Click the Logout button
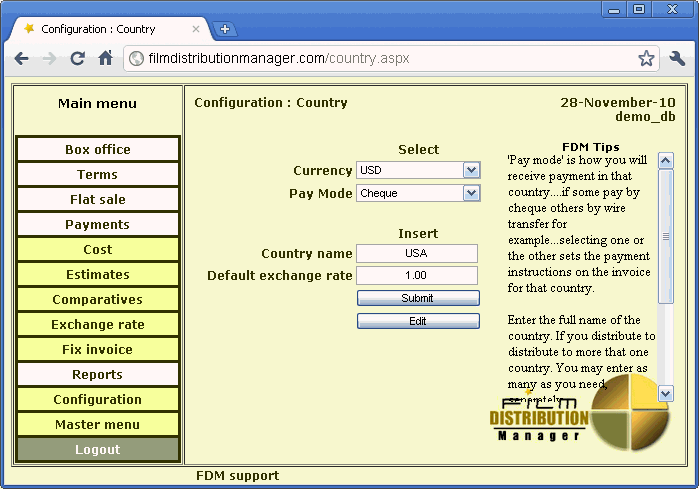699x489 pixels. pos(98,450)
